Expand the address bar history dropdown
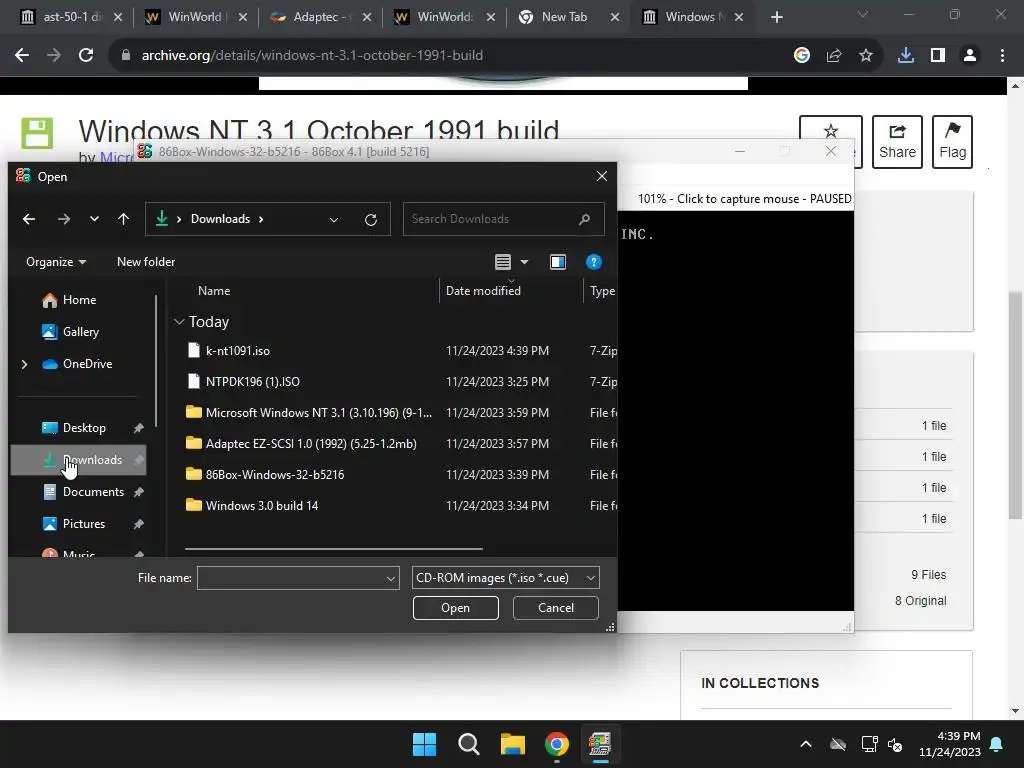Viewport: 1024px width, 768px height. (x=334, y=219)
